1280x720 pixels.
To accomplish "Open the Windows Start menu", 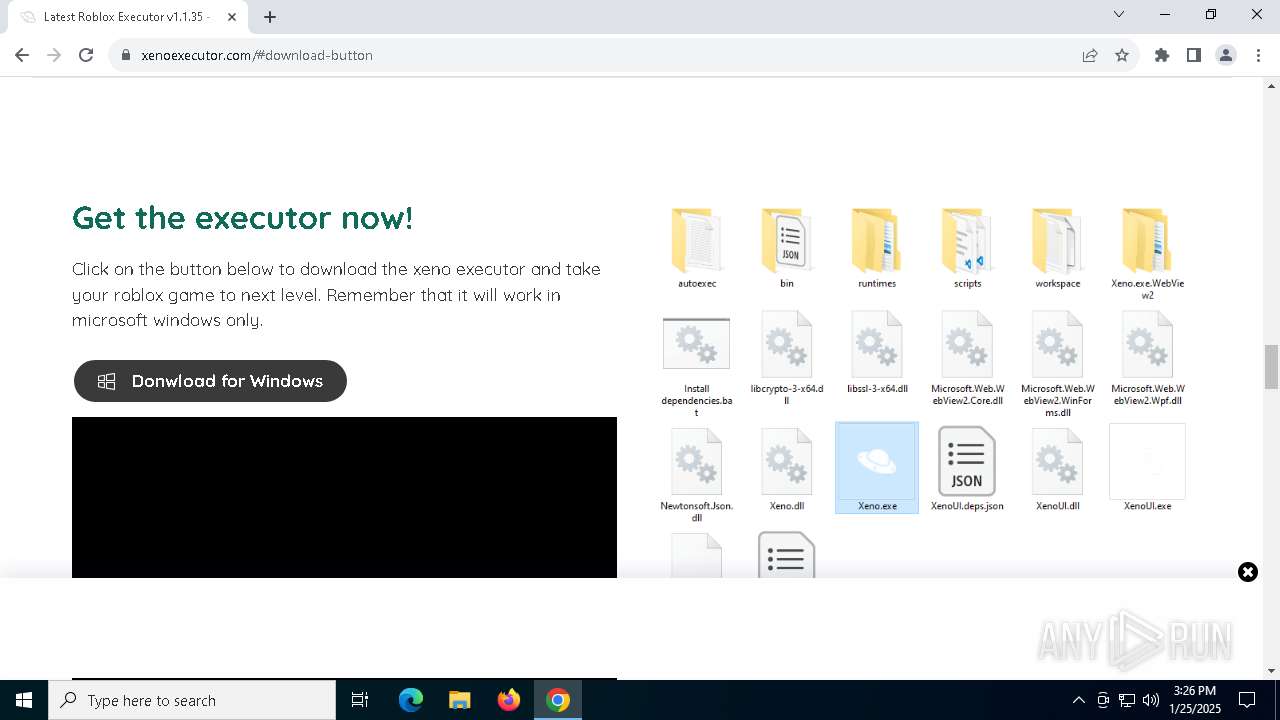I will click(x=24, y=700).
